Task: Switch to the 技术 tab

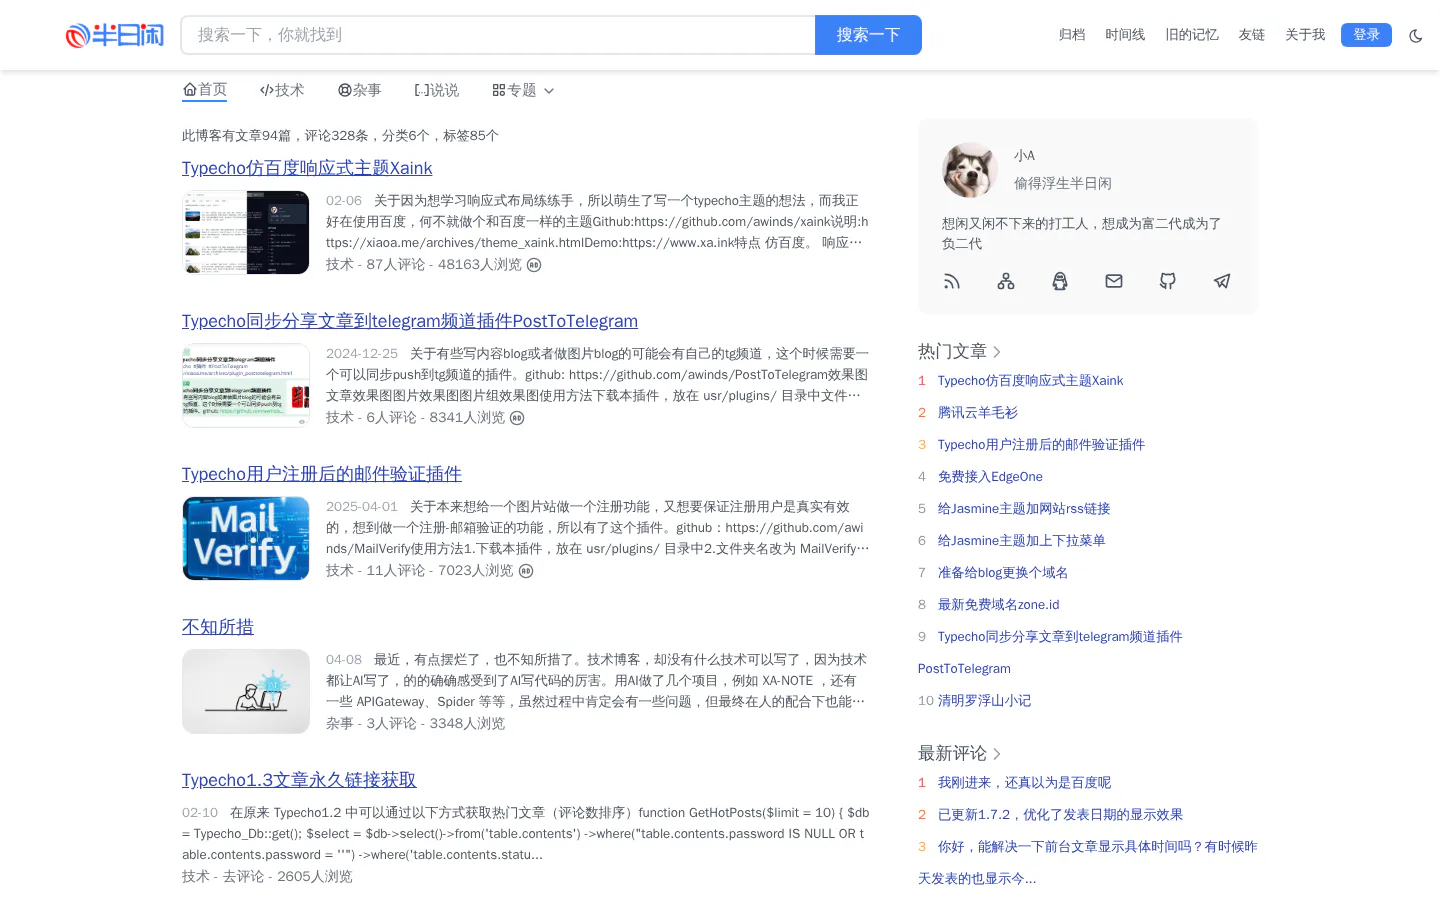Action: pyautogui.click(x=282, y=90)
